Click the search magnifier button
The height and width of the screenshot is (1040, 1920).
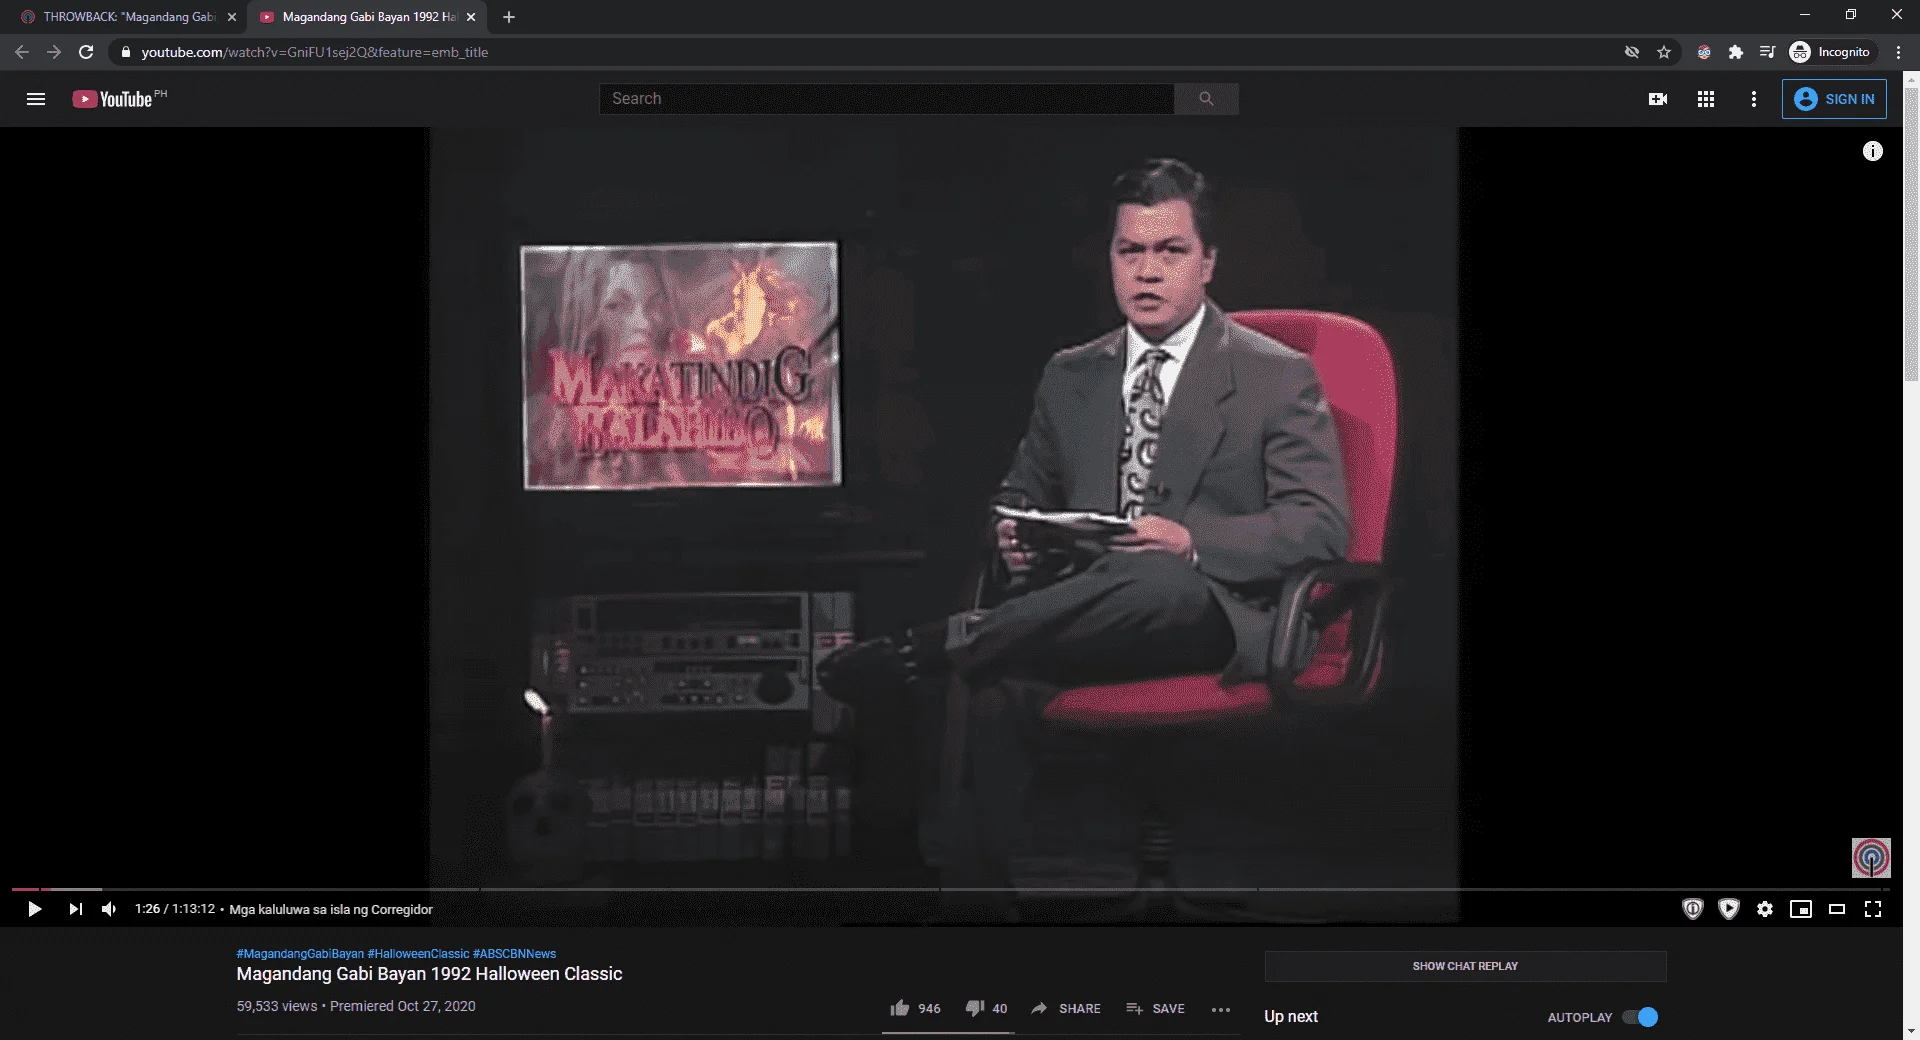click(1206, 99)
